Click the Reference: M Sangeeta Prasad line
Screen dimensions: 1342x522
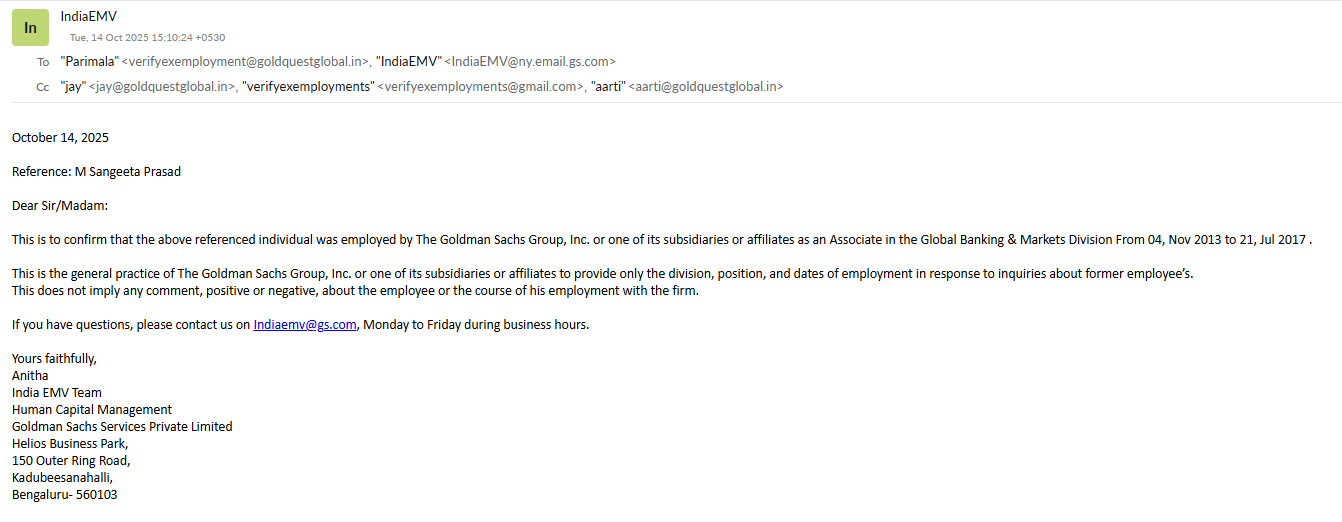click(x=96, y=171)
